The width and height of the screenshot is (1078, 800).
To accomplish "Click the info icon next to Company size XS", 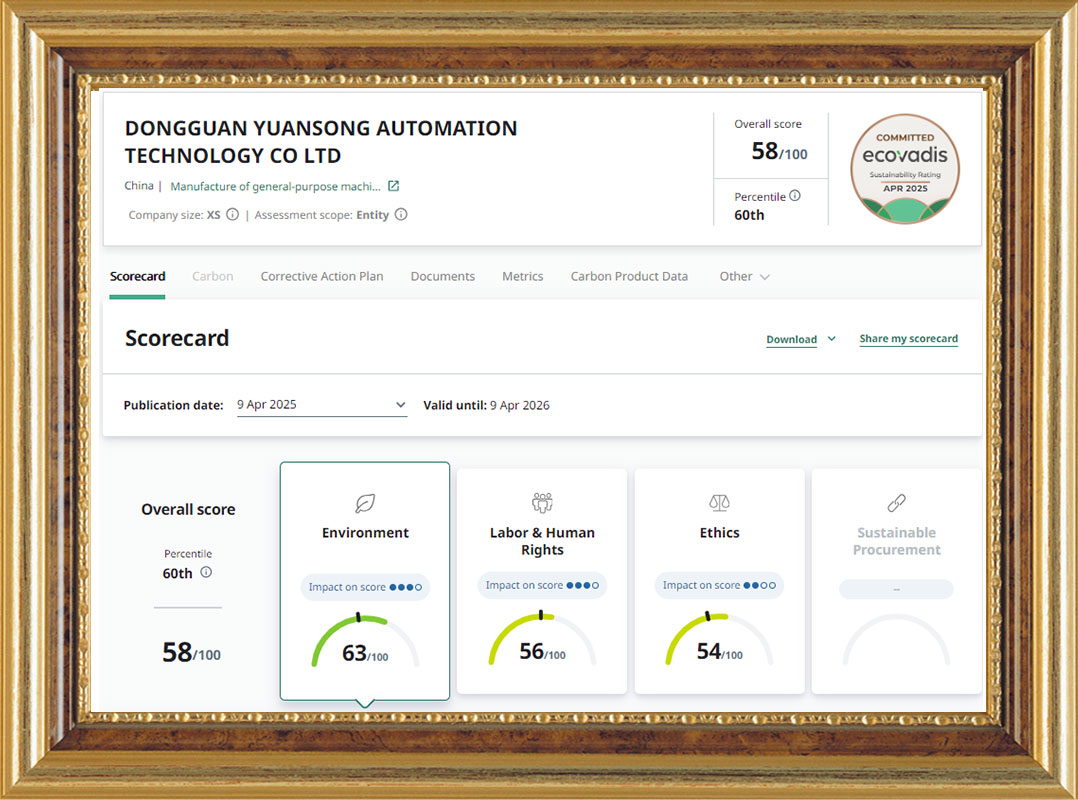I will pos(232,214).
